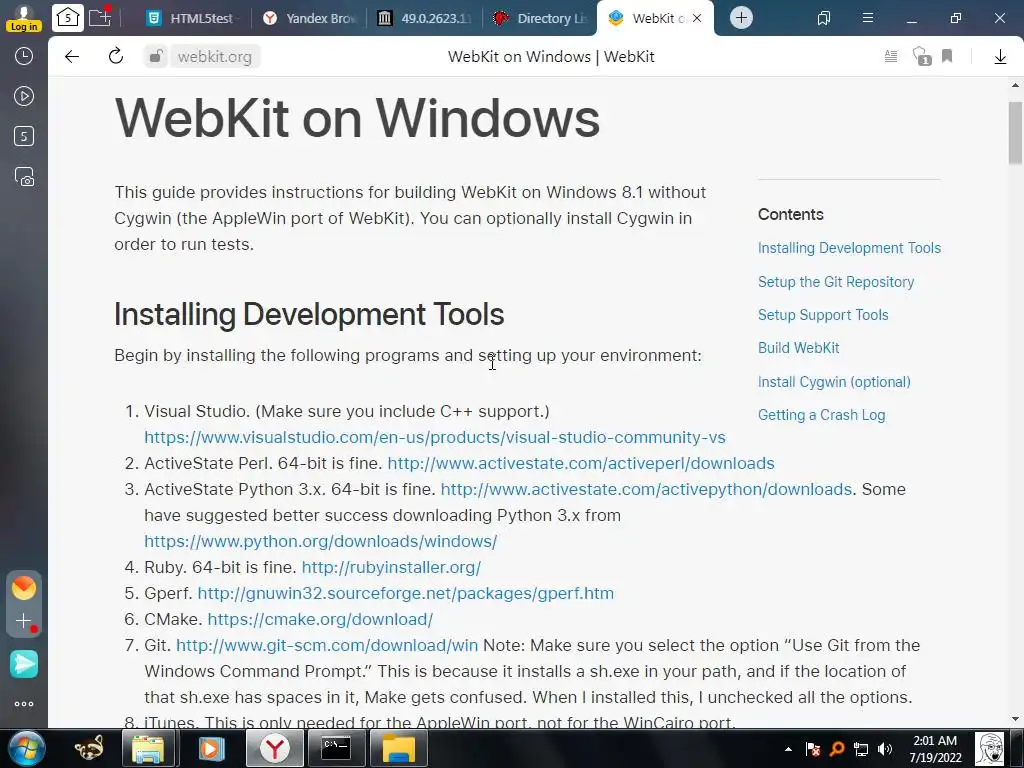The width and height of the screenshot is (1024, 768).
Task: Jump to Setup the Git Repository section
Action: point(836,282)
